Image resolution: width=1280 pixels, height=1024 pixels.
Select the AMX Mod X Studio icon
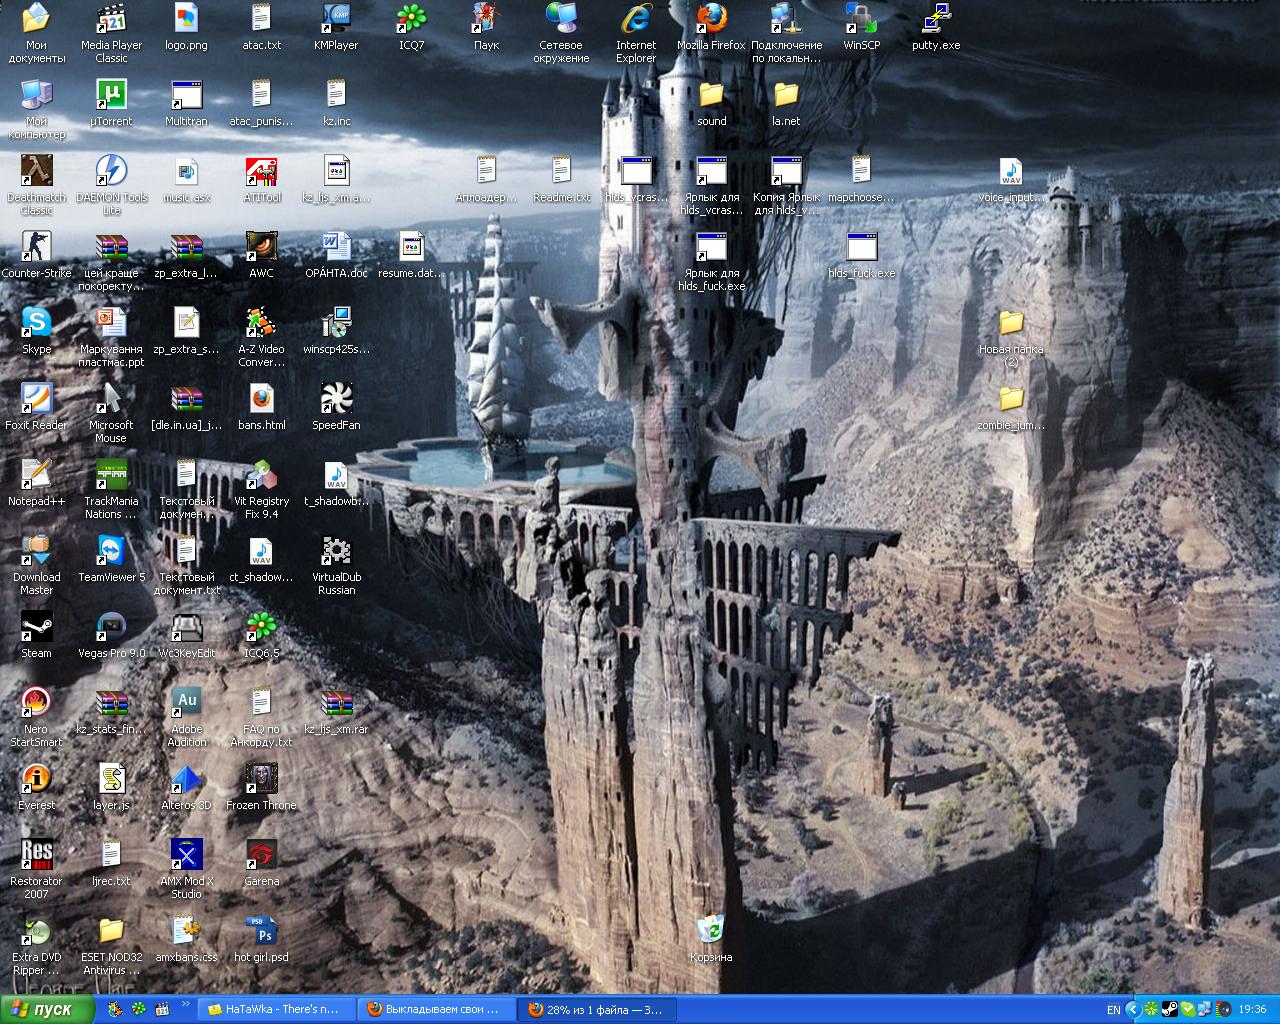pos(186,869)
